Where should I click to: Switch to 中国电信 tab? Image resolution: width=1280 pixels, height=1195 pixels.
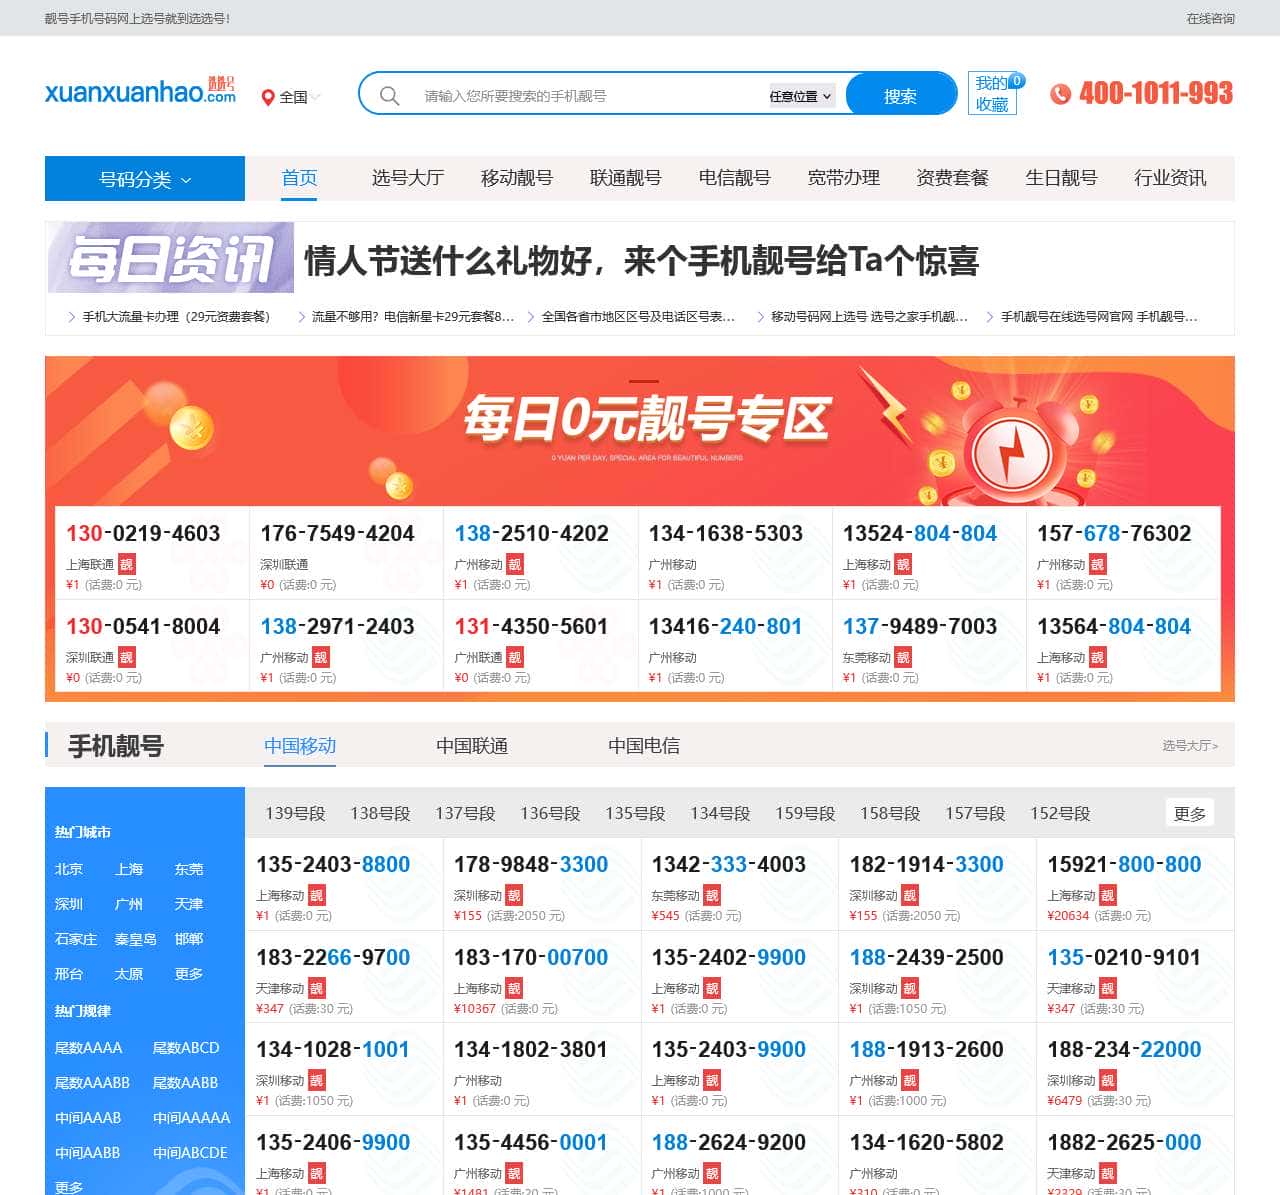click(x=644, y=745)
